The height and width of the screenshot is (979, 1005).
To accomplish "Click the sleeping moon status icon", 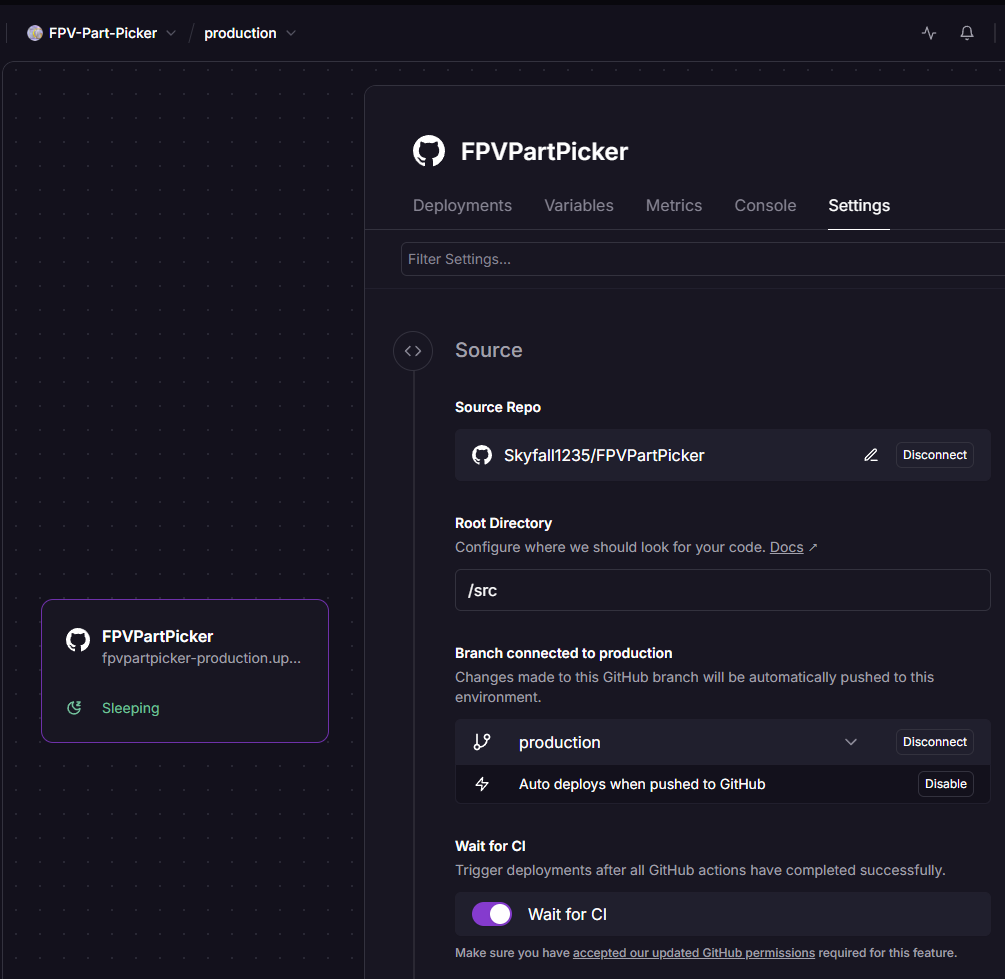I will point(74,708).
